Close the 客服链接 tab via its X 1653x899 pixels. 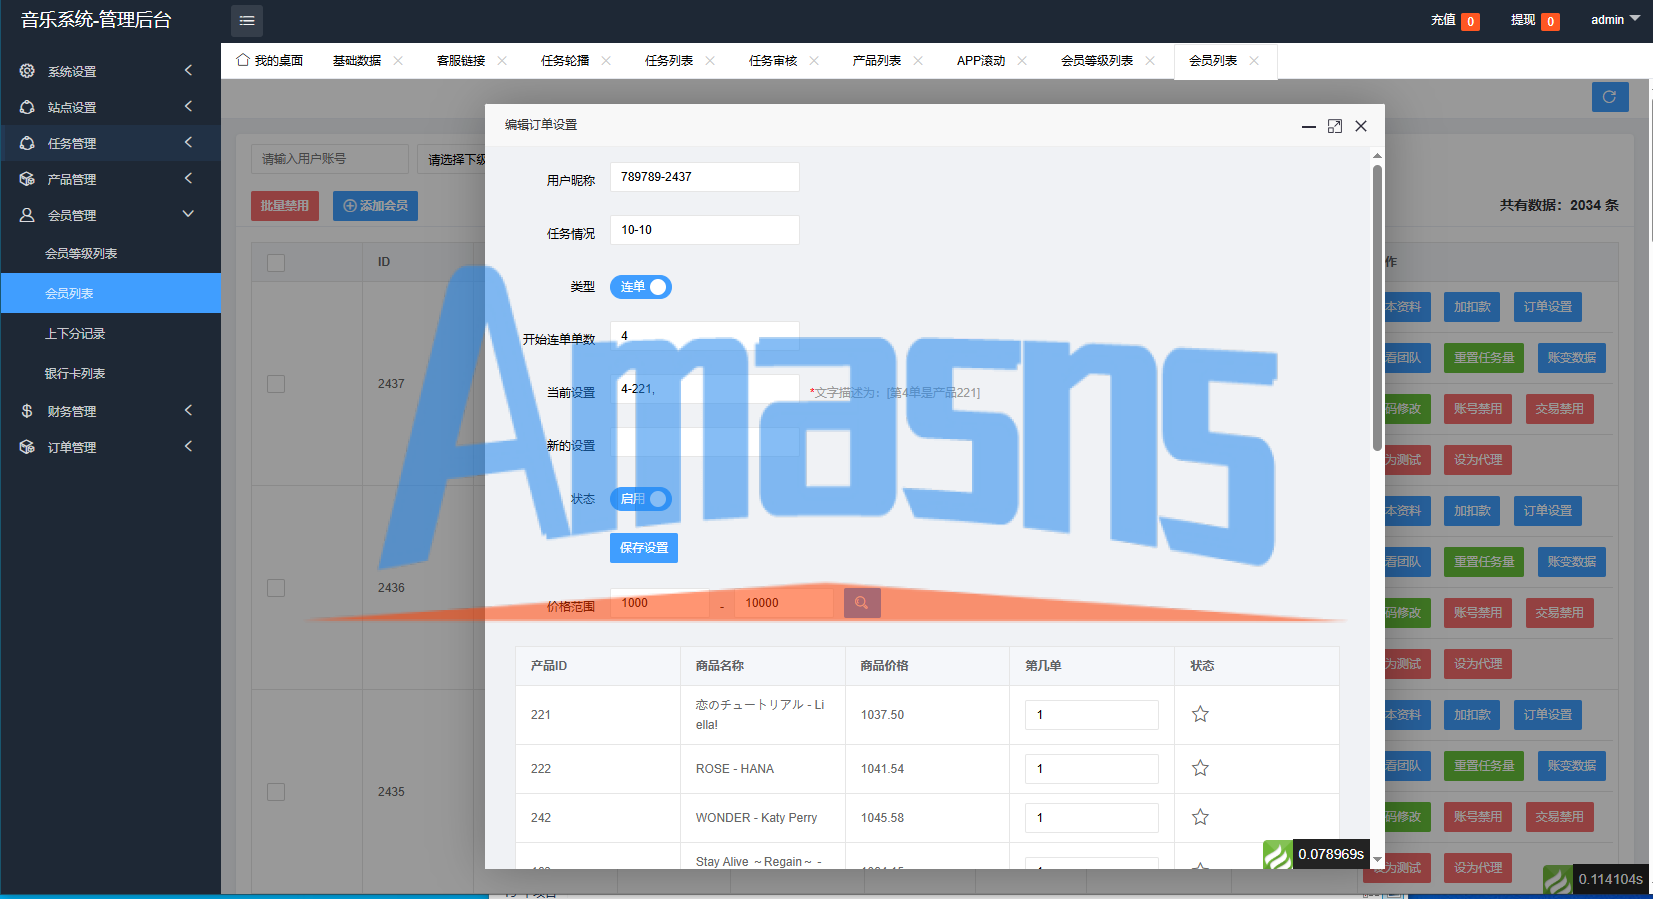[x=502, y=61]
